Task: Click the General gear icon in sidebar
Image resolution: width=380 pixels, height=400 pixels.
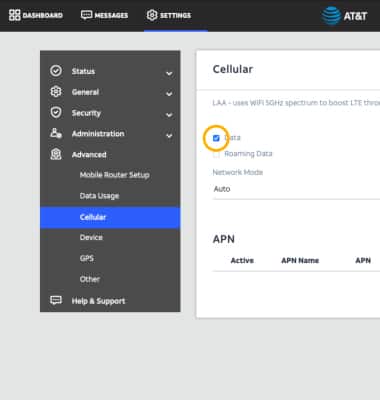Action: 56,92
